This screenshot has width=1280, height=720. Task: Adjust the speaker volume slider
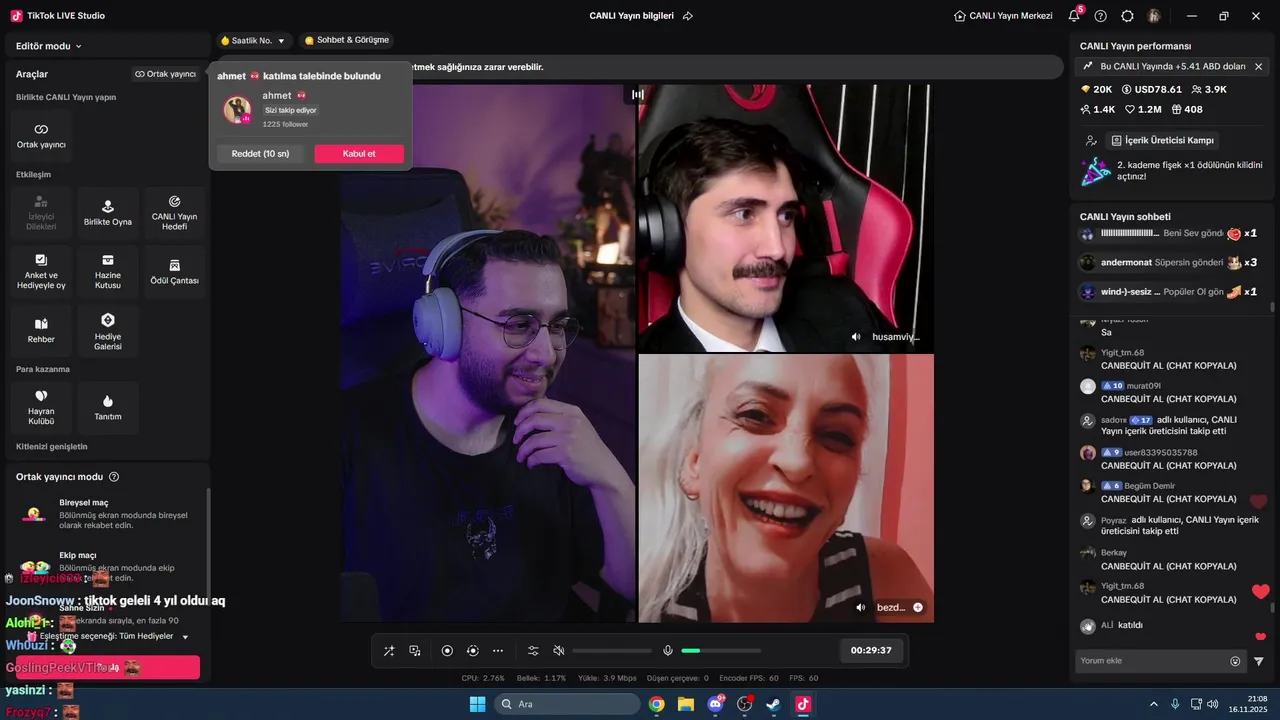pos(612,651)
